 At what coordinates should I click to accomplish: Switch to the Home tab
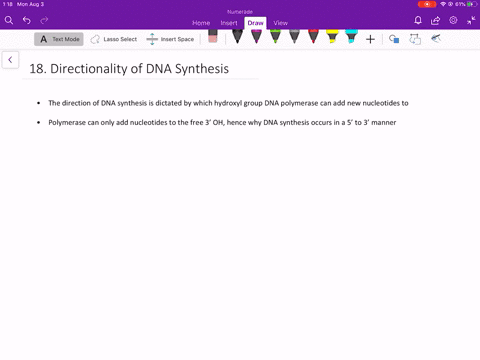click(x=201, y=23)
